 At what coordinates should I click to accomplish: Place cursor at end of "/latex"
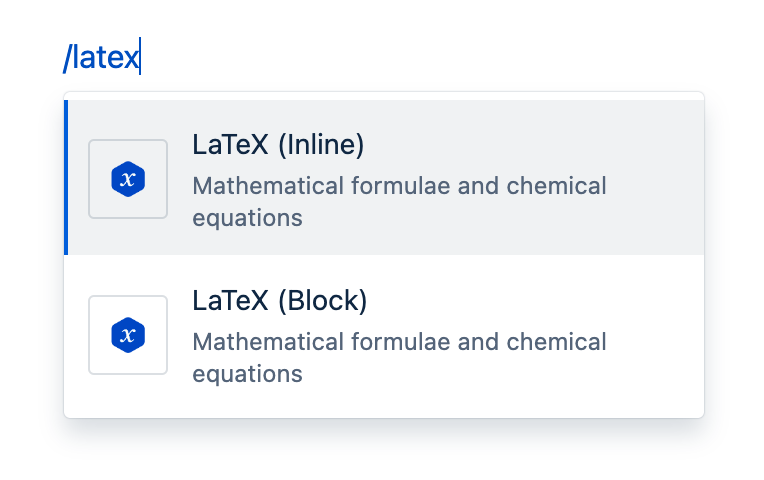[140, 58]
